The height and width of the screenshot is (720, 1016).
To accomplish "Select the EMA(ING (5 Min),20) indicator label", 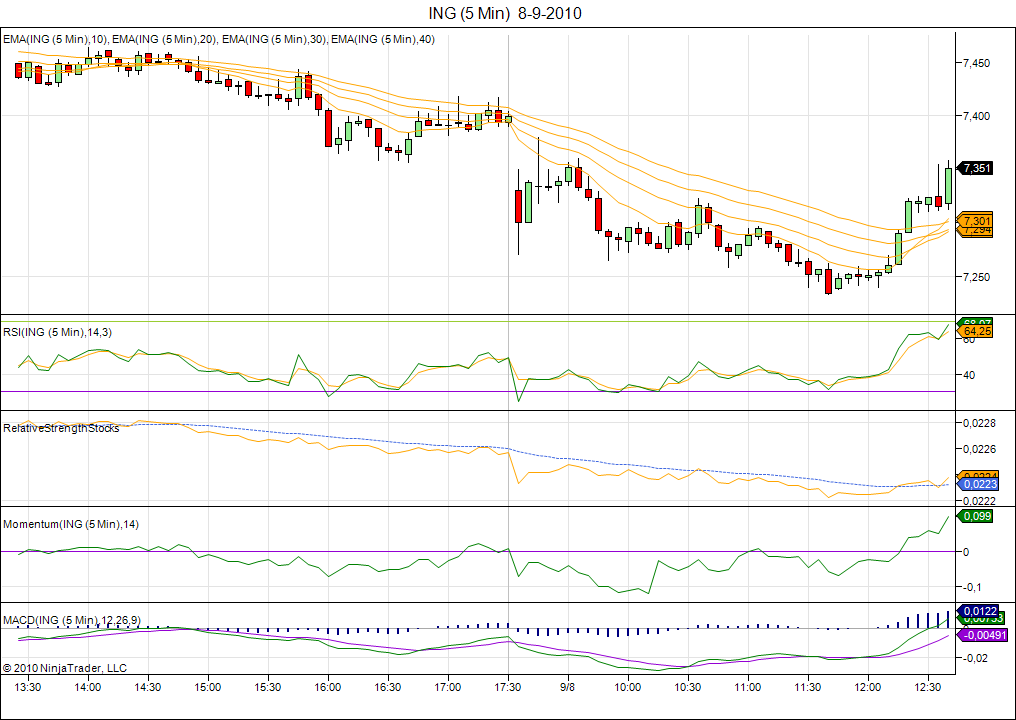I will click(165, 40).
